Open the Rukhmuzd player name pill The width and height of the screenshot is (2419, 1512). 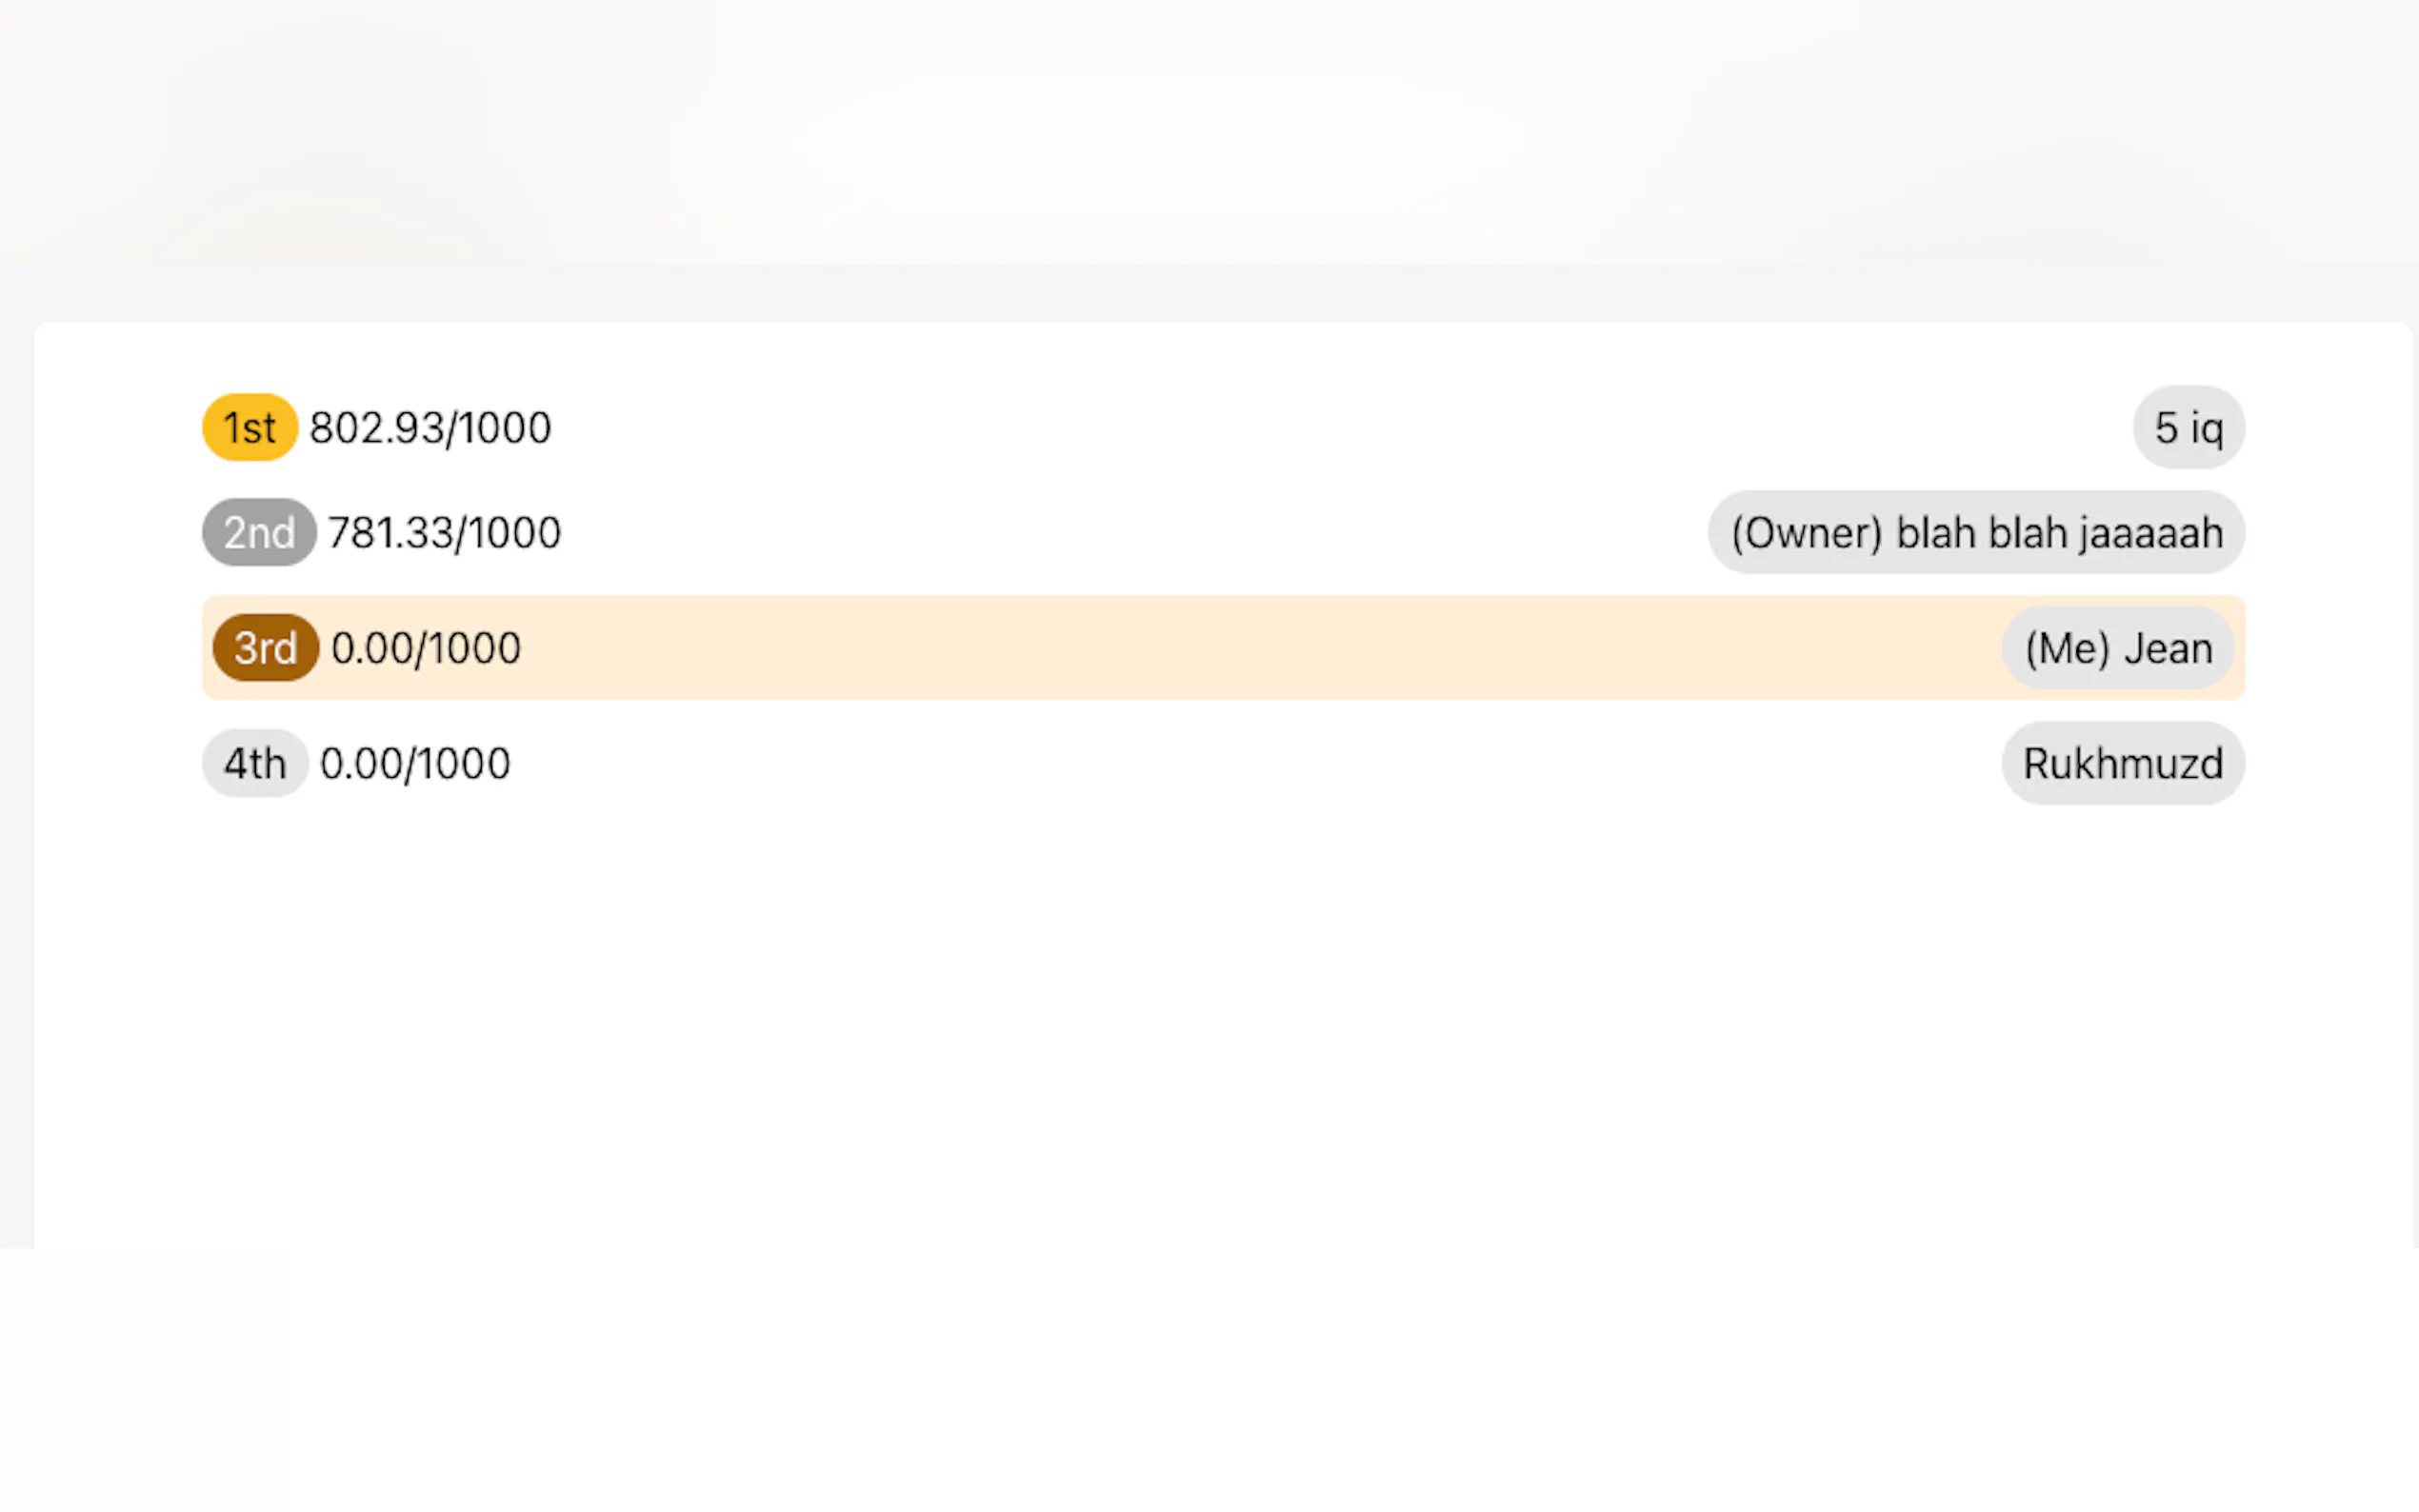click(2122, 763)
